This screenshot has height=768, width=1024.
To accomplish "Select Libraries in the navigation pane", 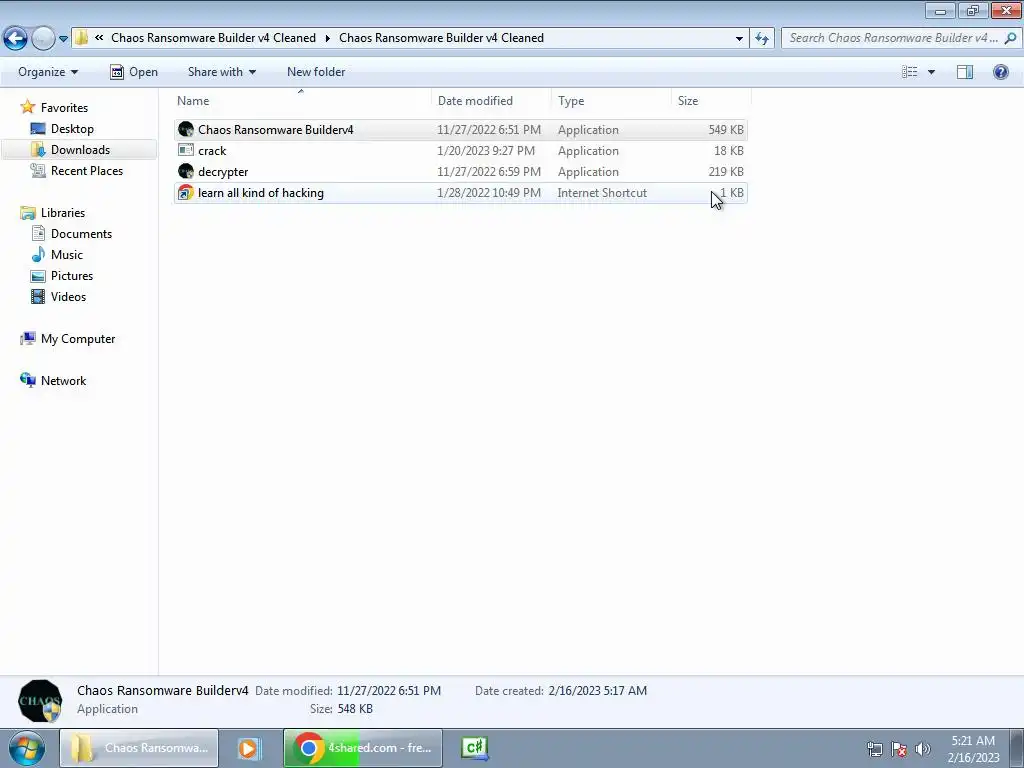I will pos(63,213).
